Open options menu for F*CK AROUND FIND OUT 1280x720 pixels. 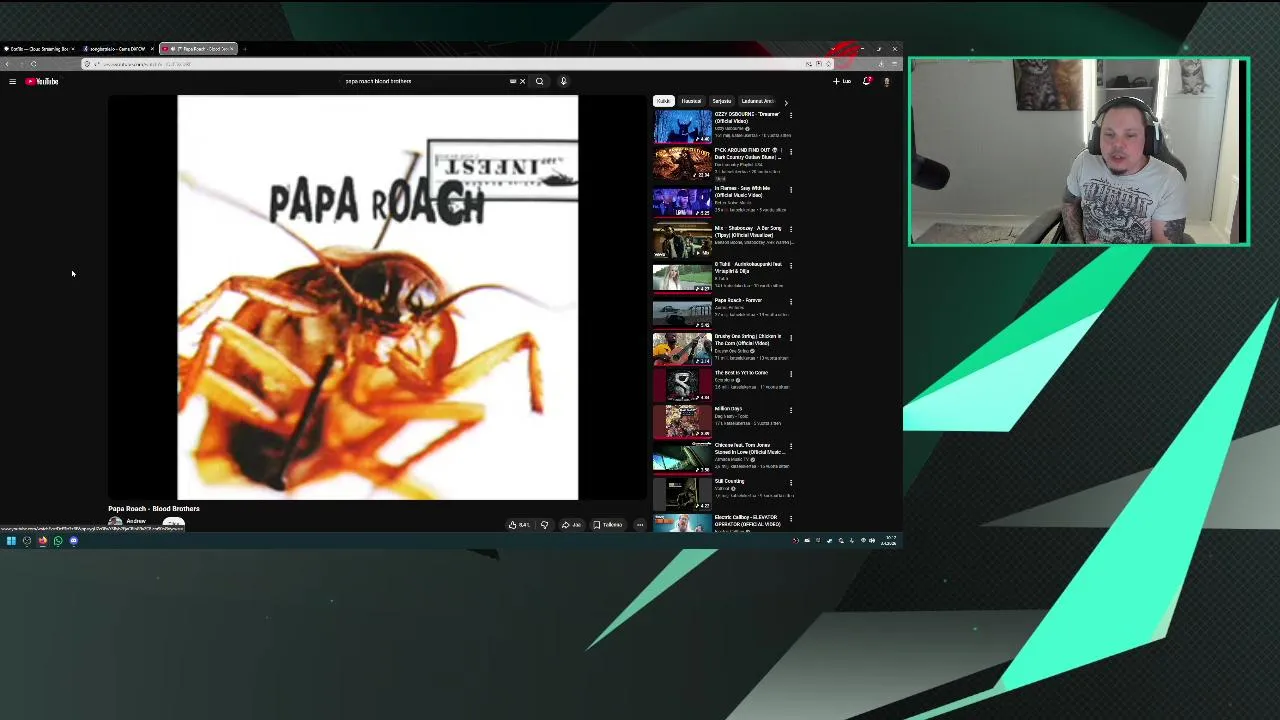tap(791, 152)
